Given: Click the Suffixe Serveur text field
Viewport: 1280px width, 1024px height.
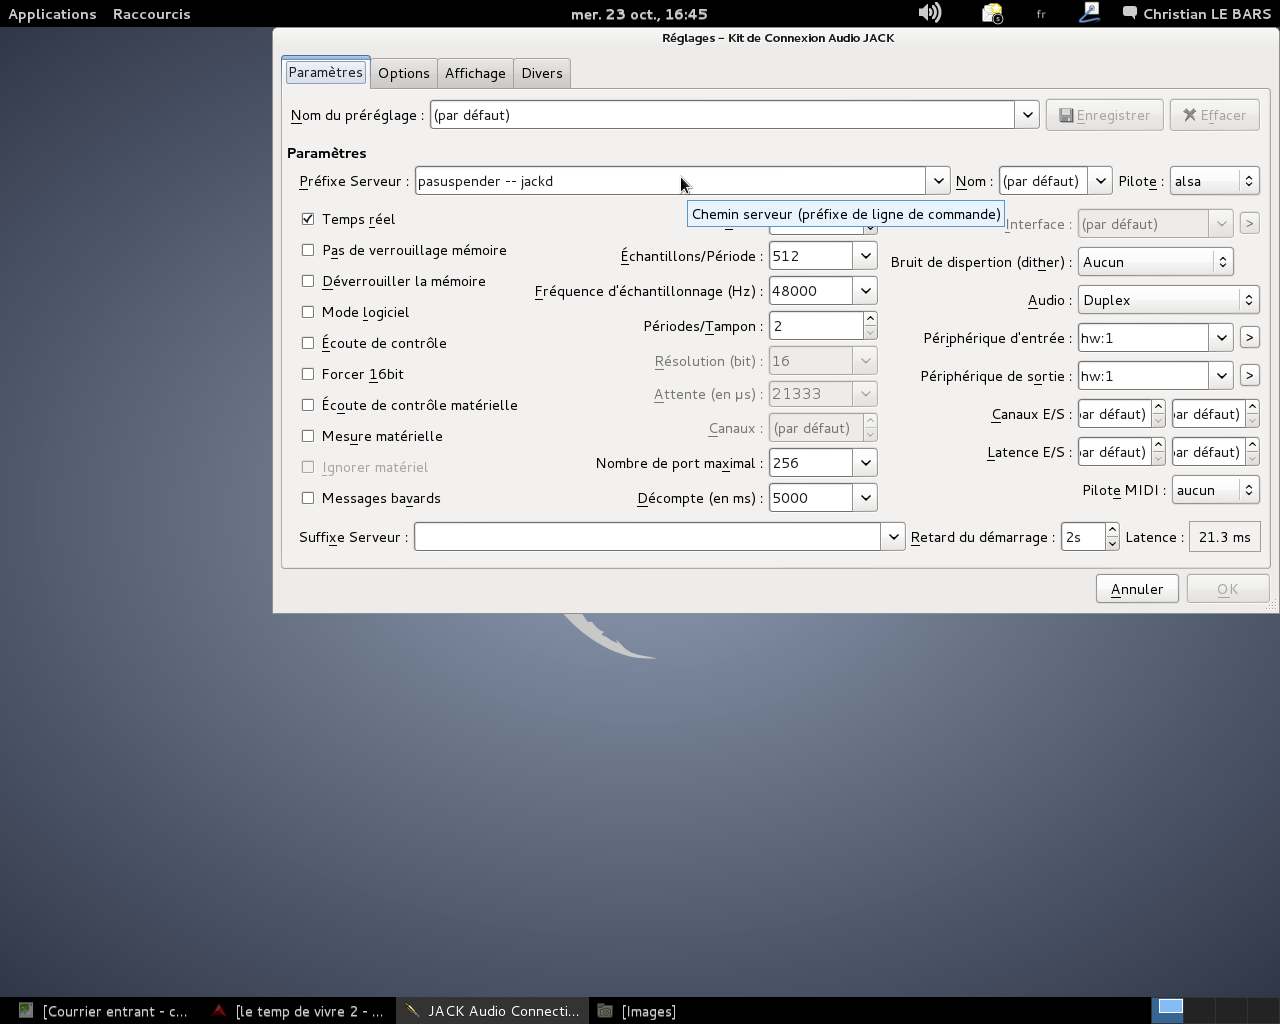Looking at the screenshot, I should tap(647, 537).
